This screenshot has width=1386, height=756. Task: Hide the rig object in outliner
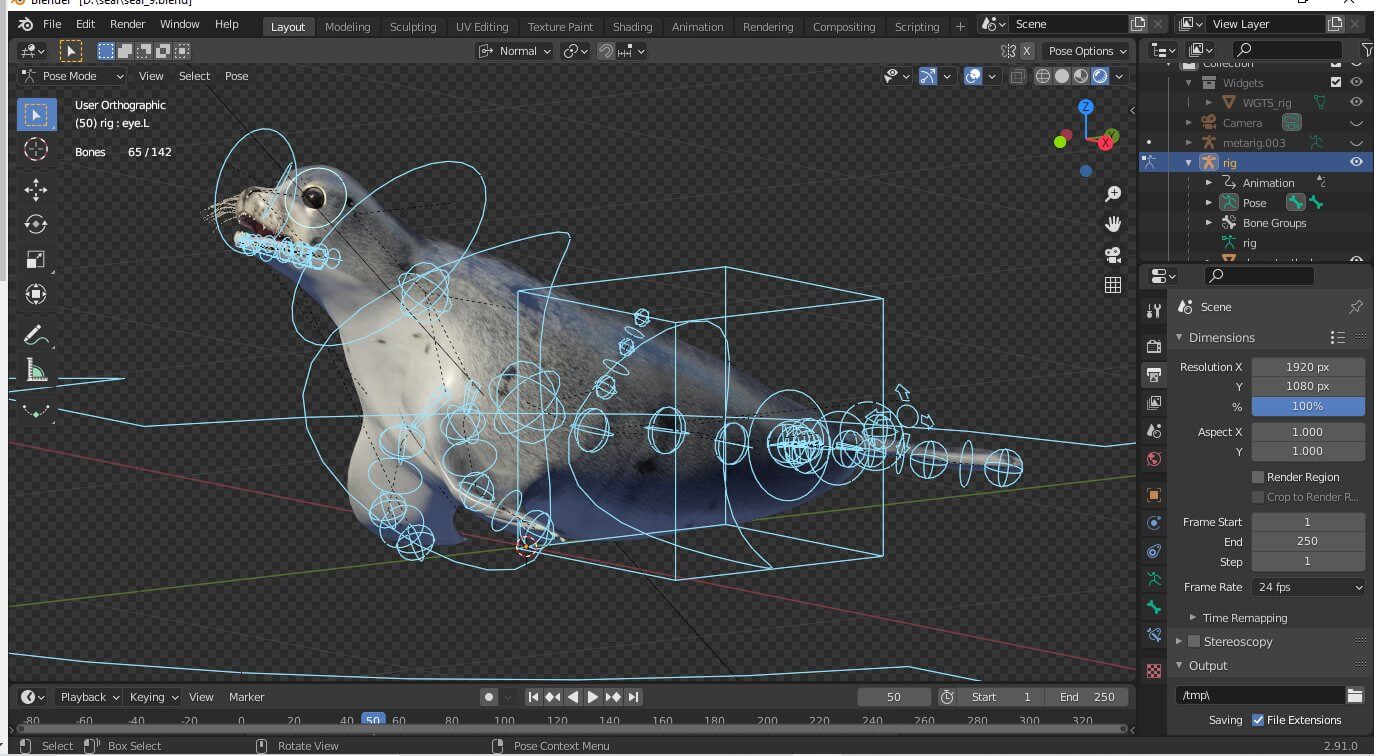(1357, 162)
